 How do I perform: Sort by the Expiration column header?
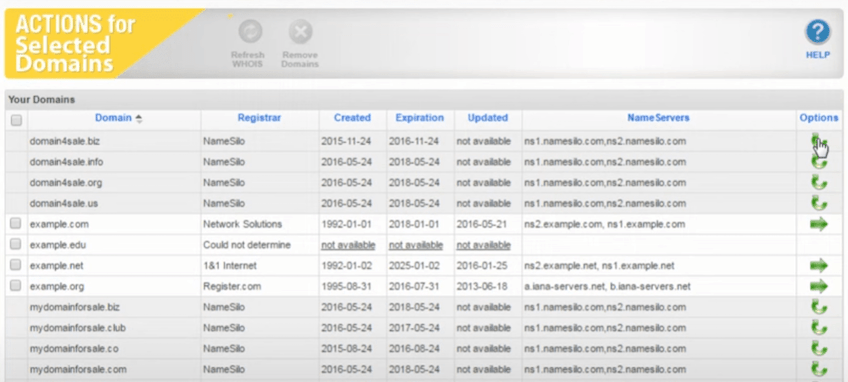(420, 117)
